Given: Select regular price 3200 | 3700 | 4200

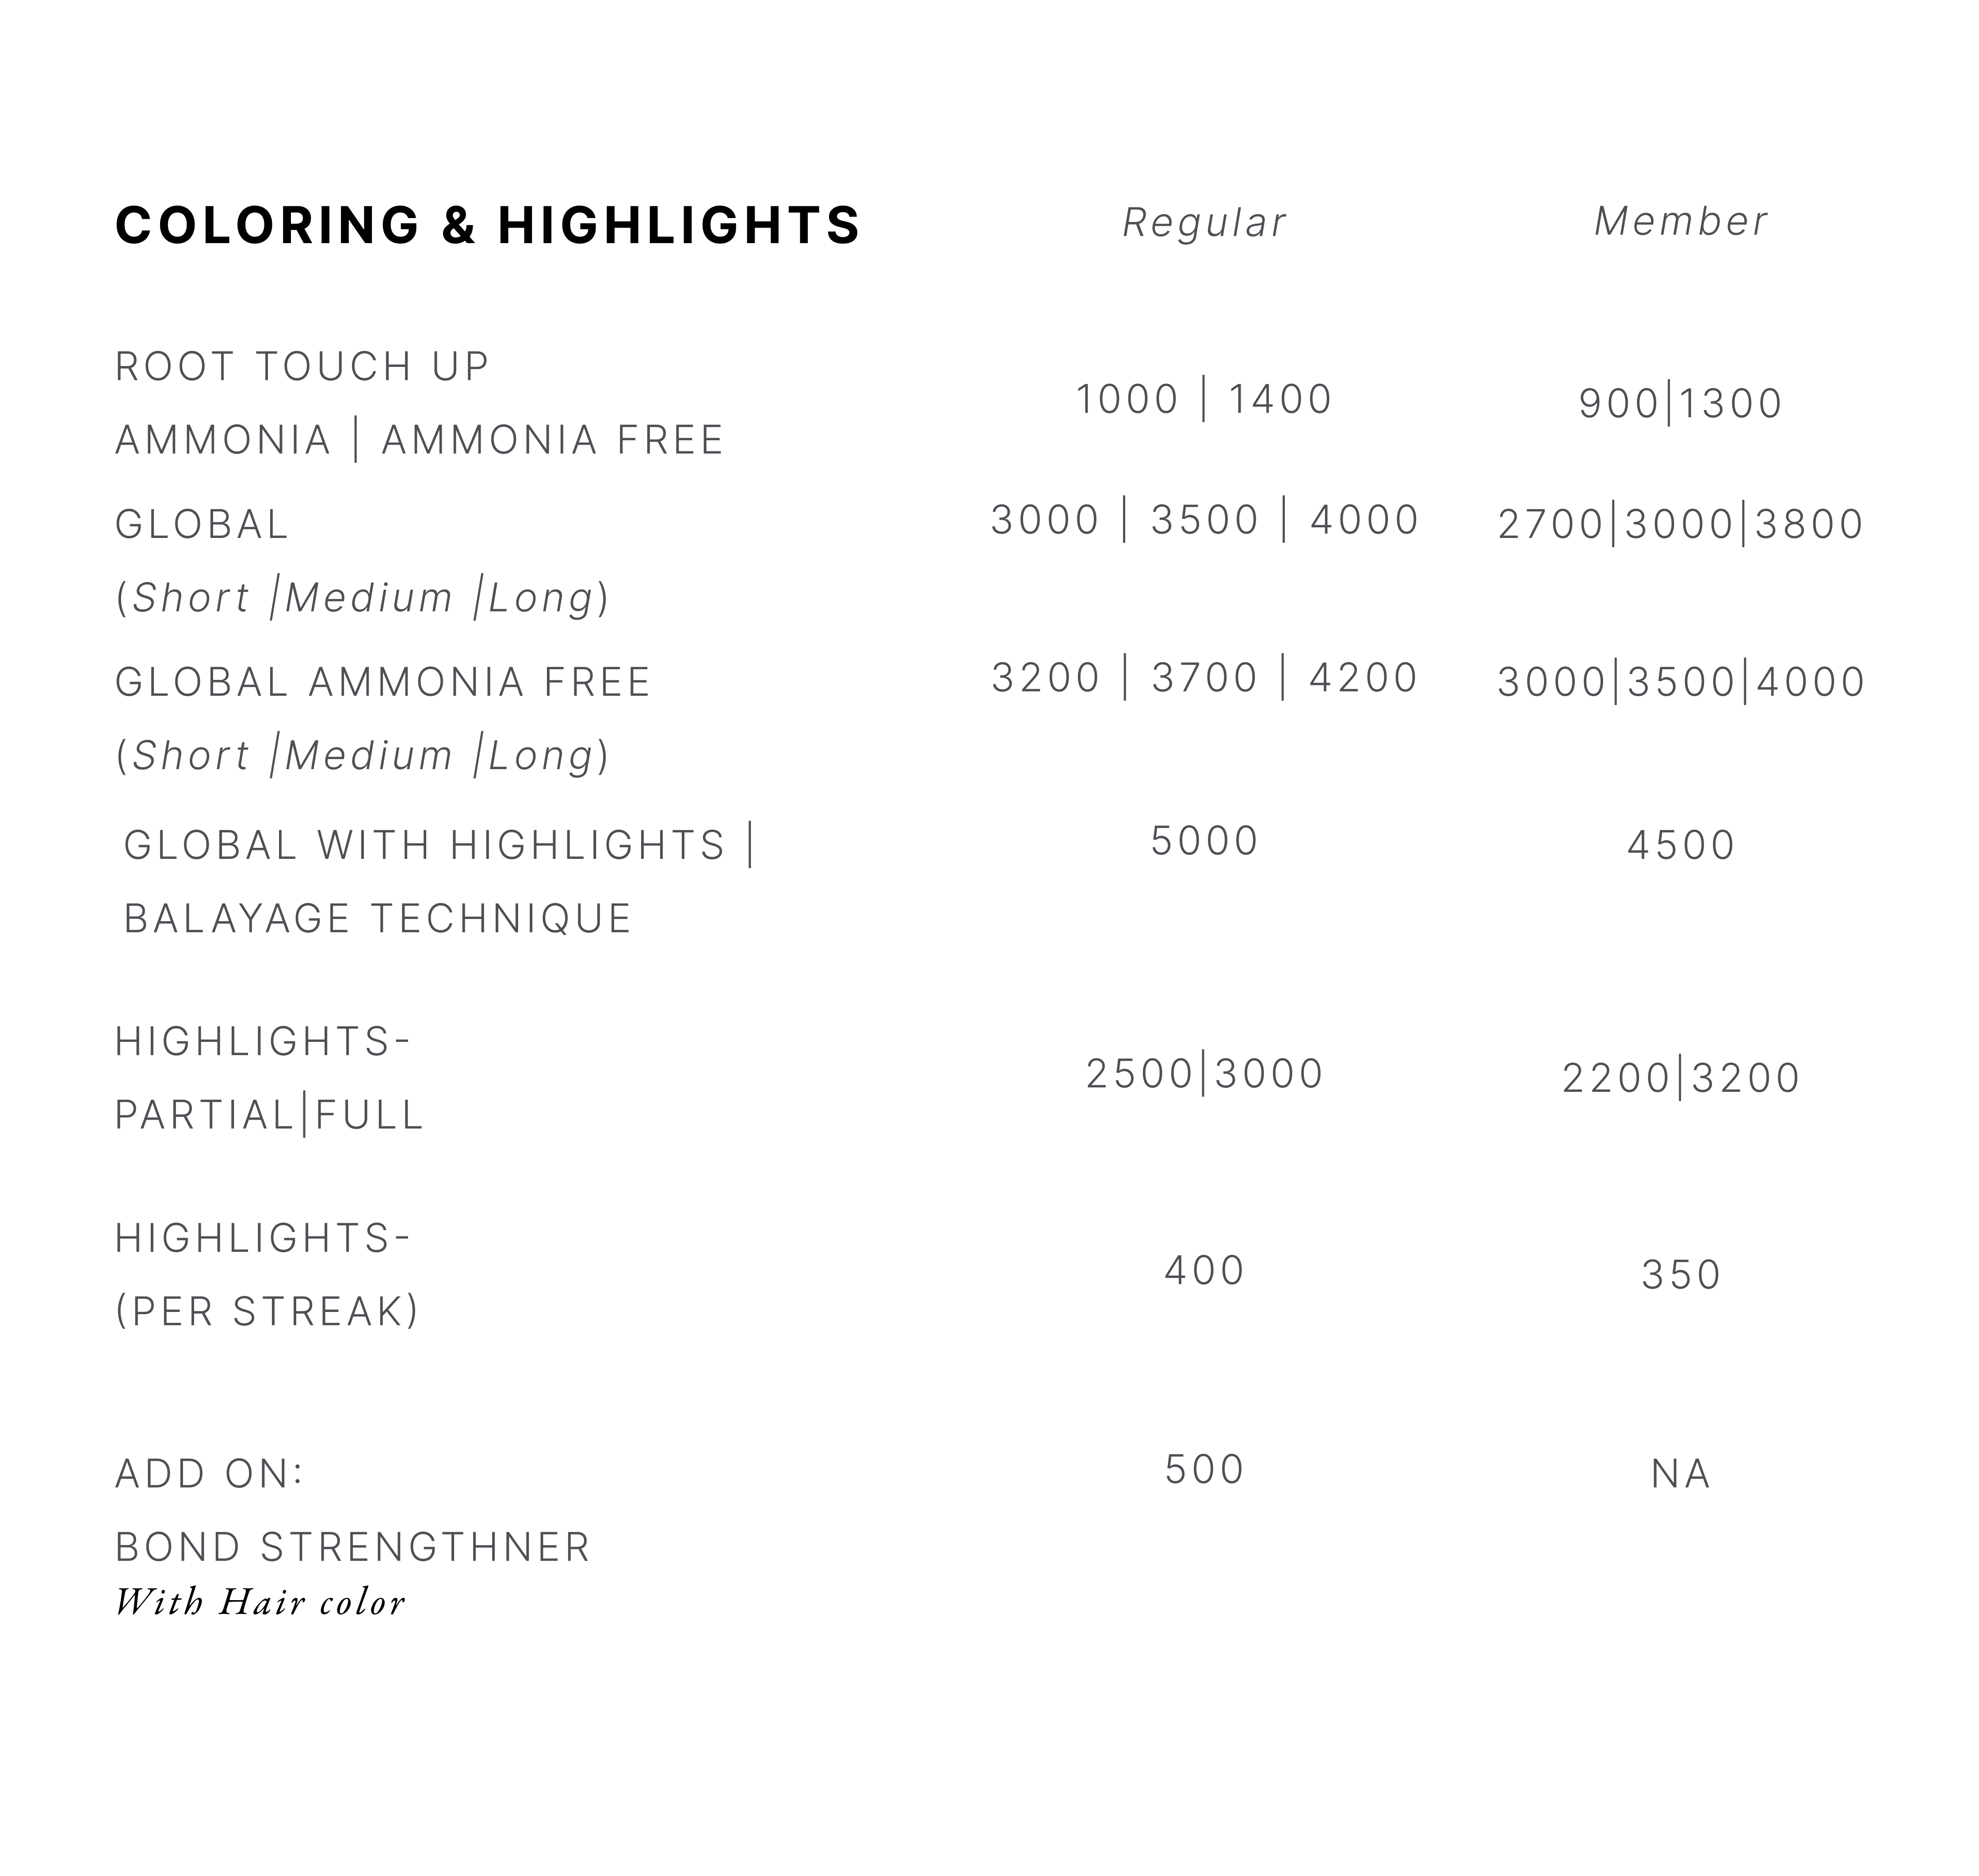Looking at the screenshot, I should [1204, 678].
